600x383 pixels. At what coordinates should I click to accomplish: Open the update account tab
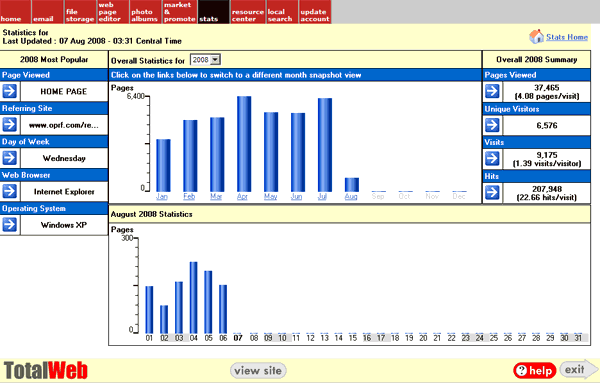tap(315, 12)
